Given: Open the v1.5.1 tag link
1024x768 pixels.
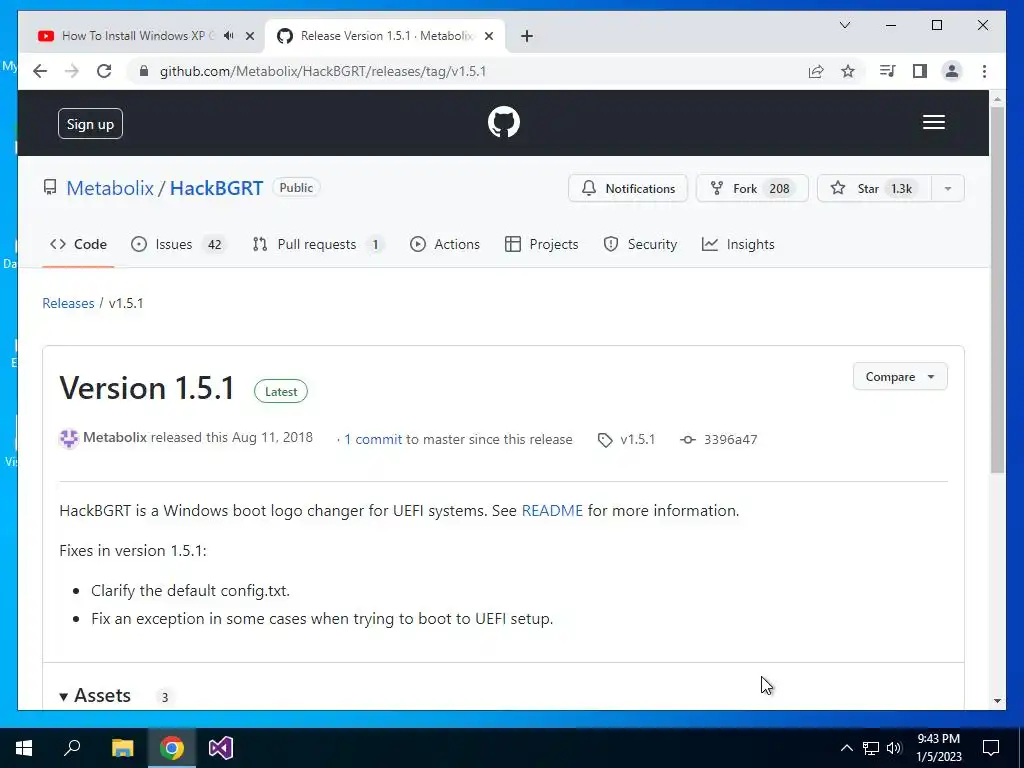Looking at the screenshot, I should 627,440.
